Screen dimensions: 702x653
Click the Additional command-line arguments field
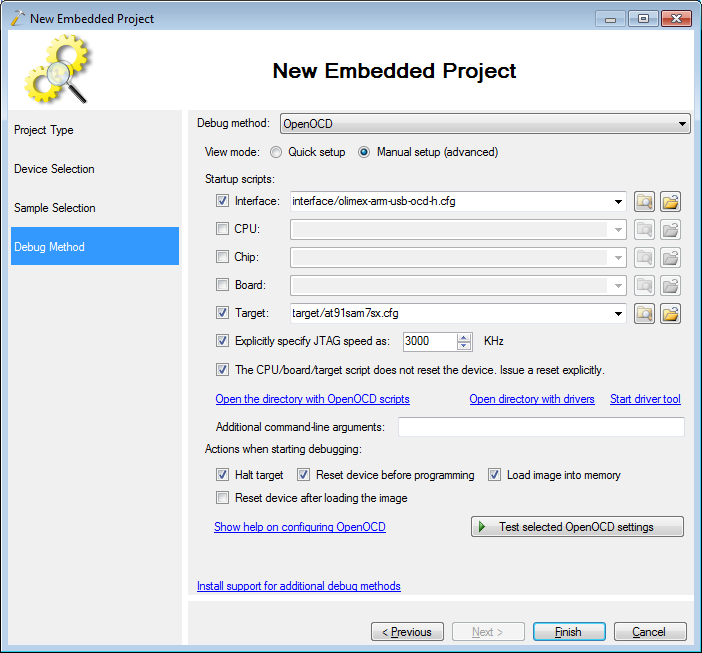tap(540, 427)
